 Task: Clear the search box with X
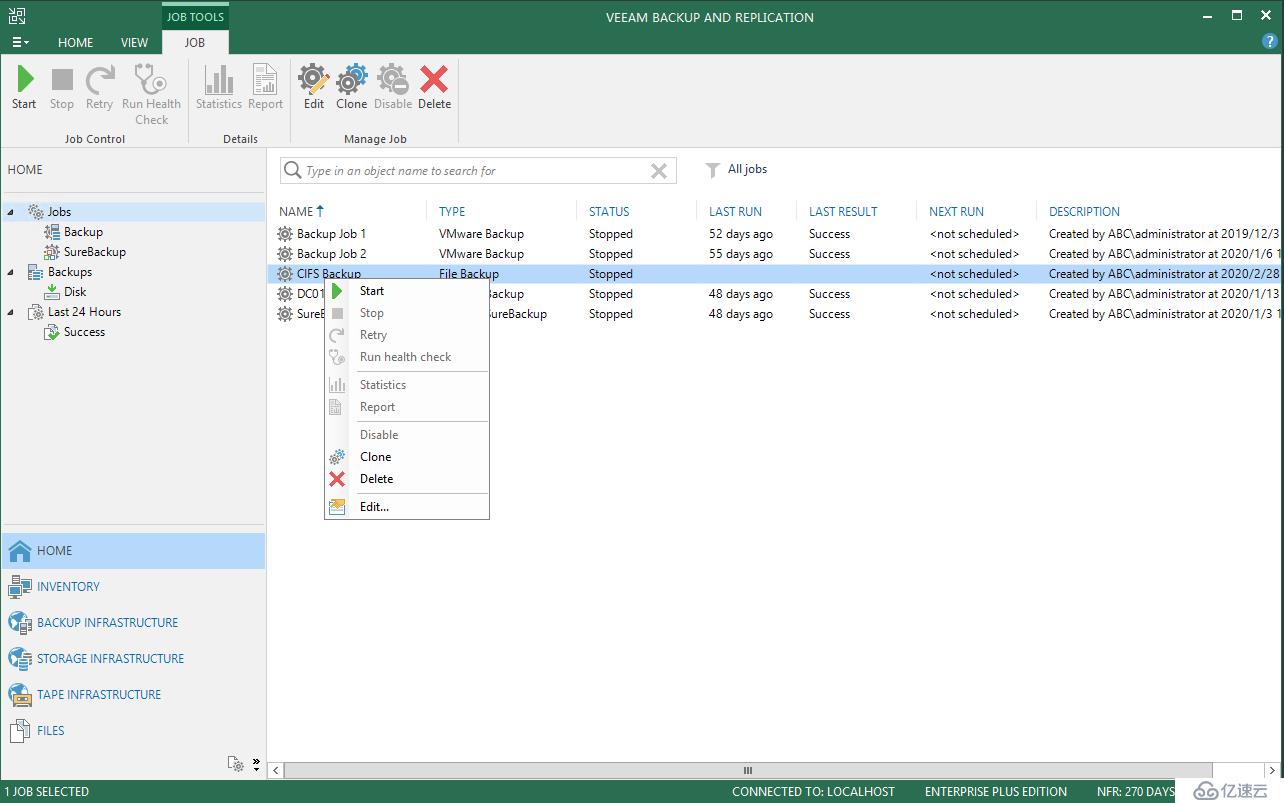click(658, 171)
